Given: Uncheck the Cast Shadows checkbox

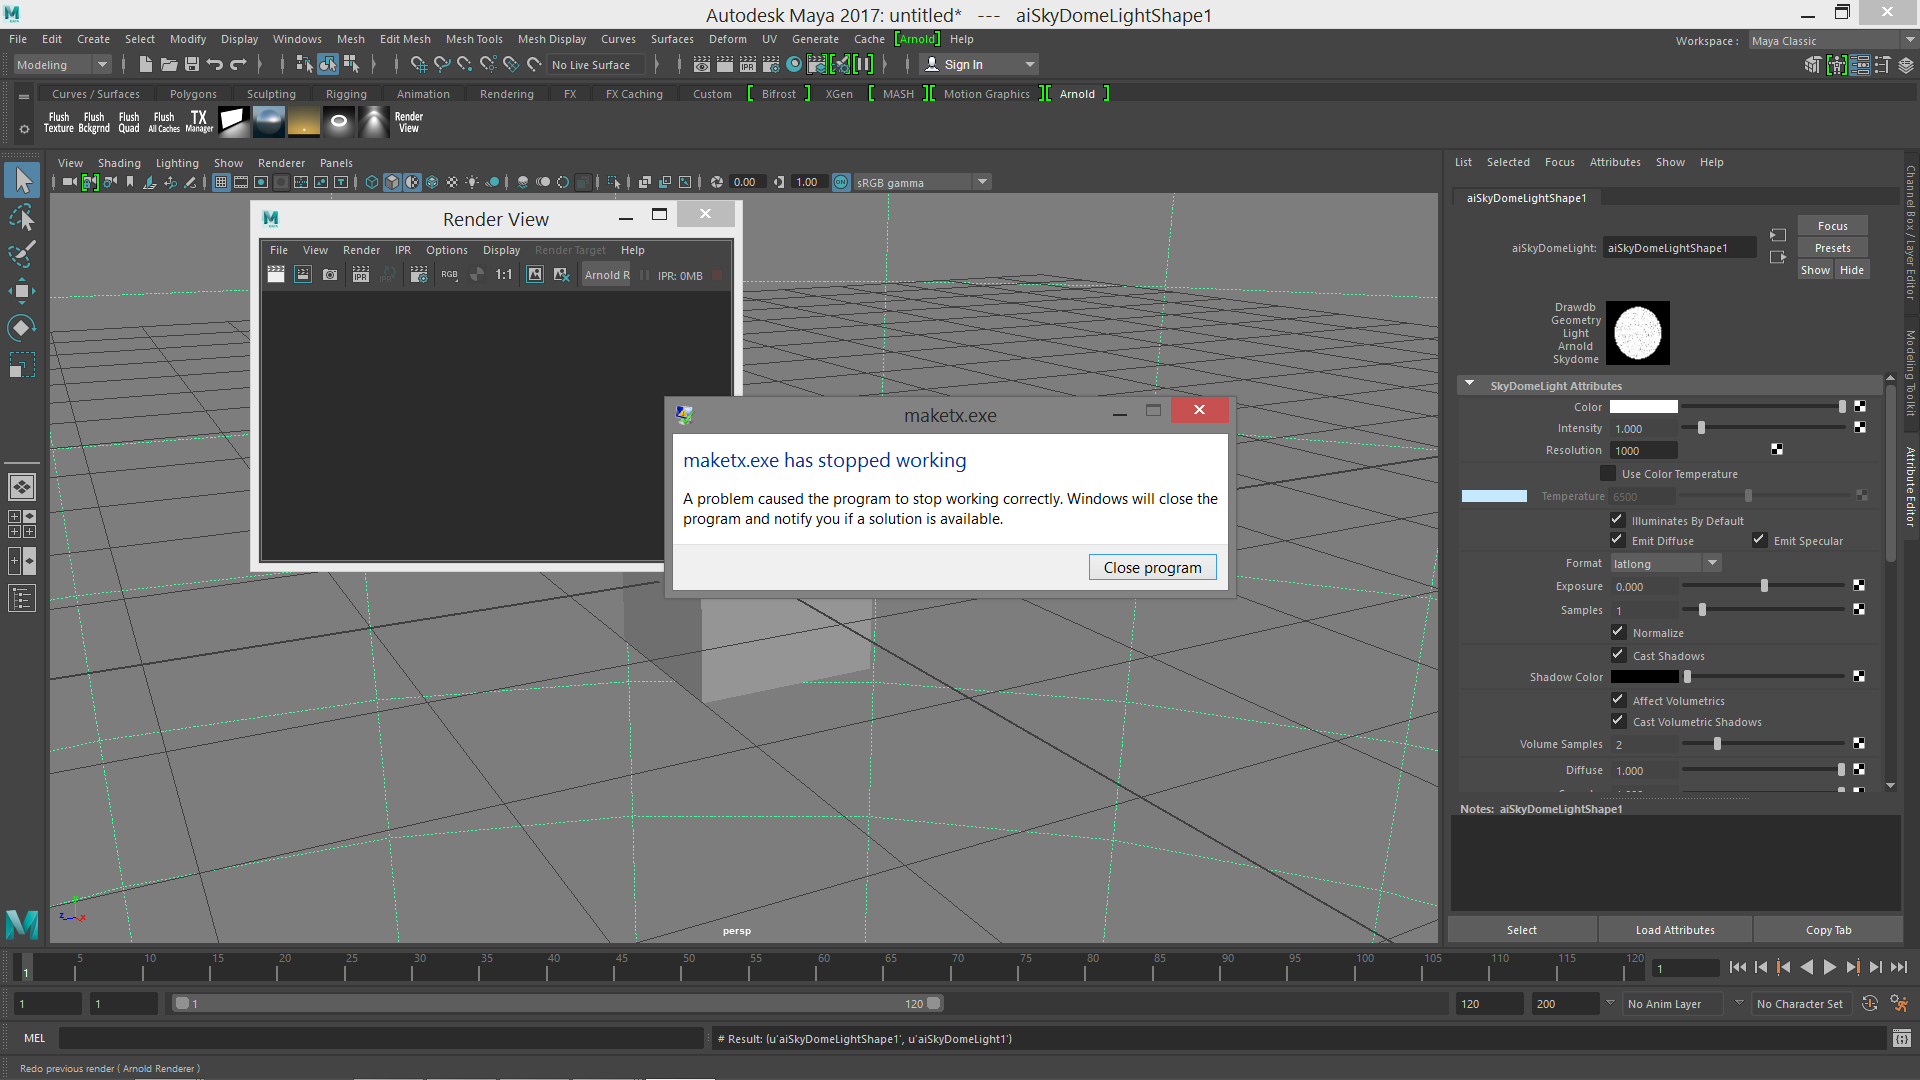Looking at the screenshot, I should tap(1618, 655).
